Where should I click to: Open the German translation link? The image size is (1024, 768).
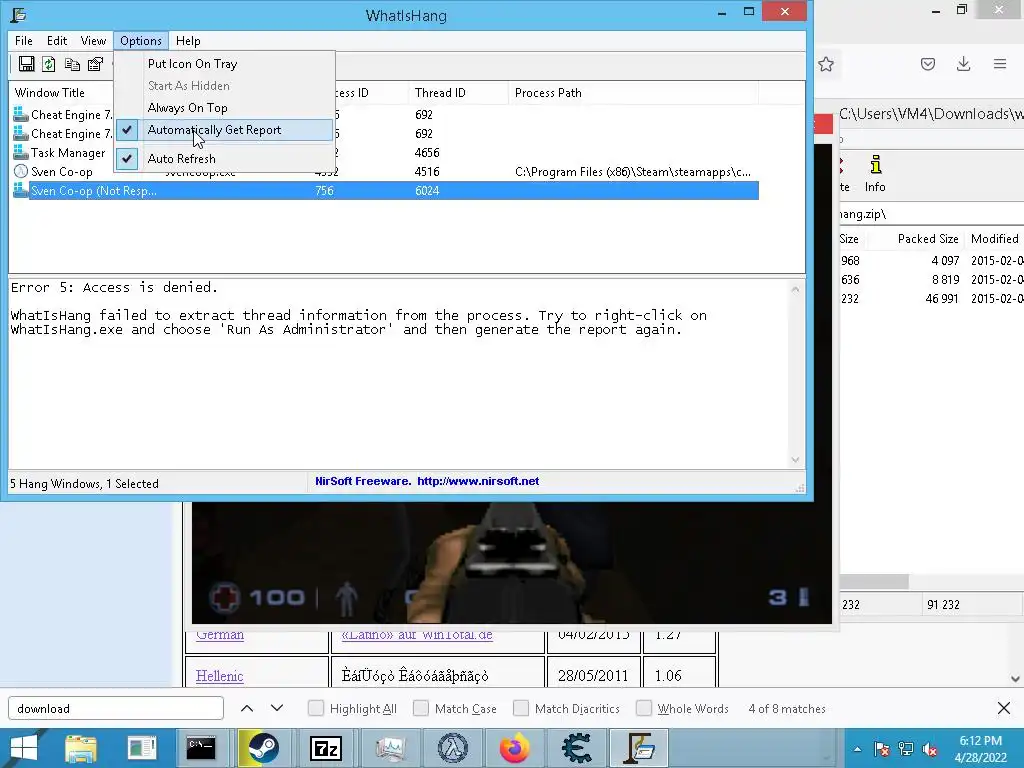220,635
